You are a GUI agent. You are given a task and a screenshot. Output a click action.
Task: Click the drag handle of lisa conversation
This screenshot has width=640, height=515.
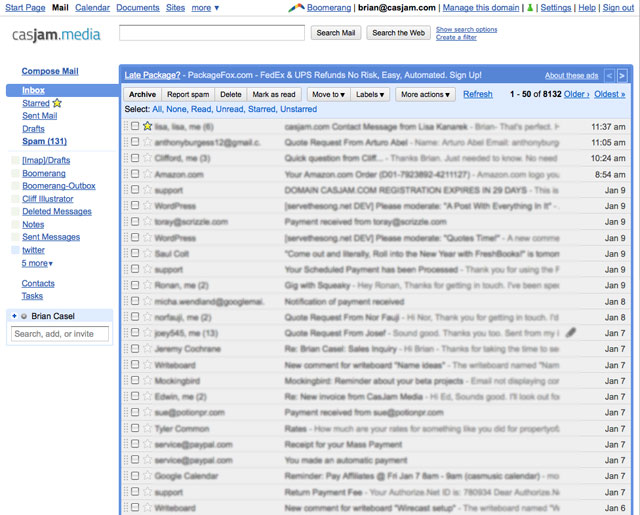point(126,126)
